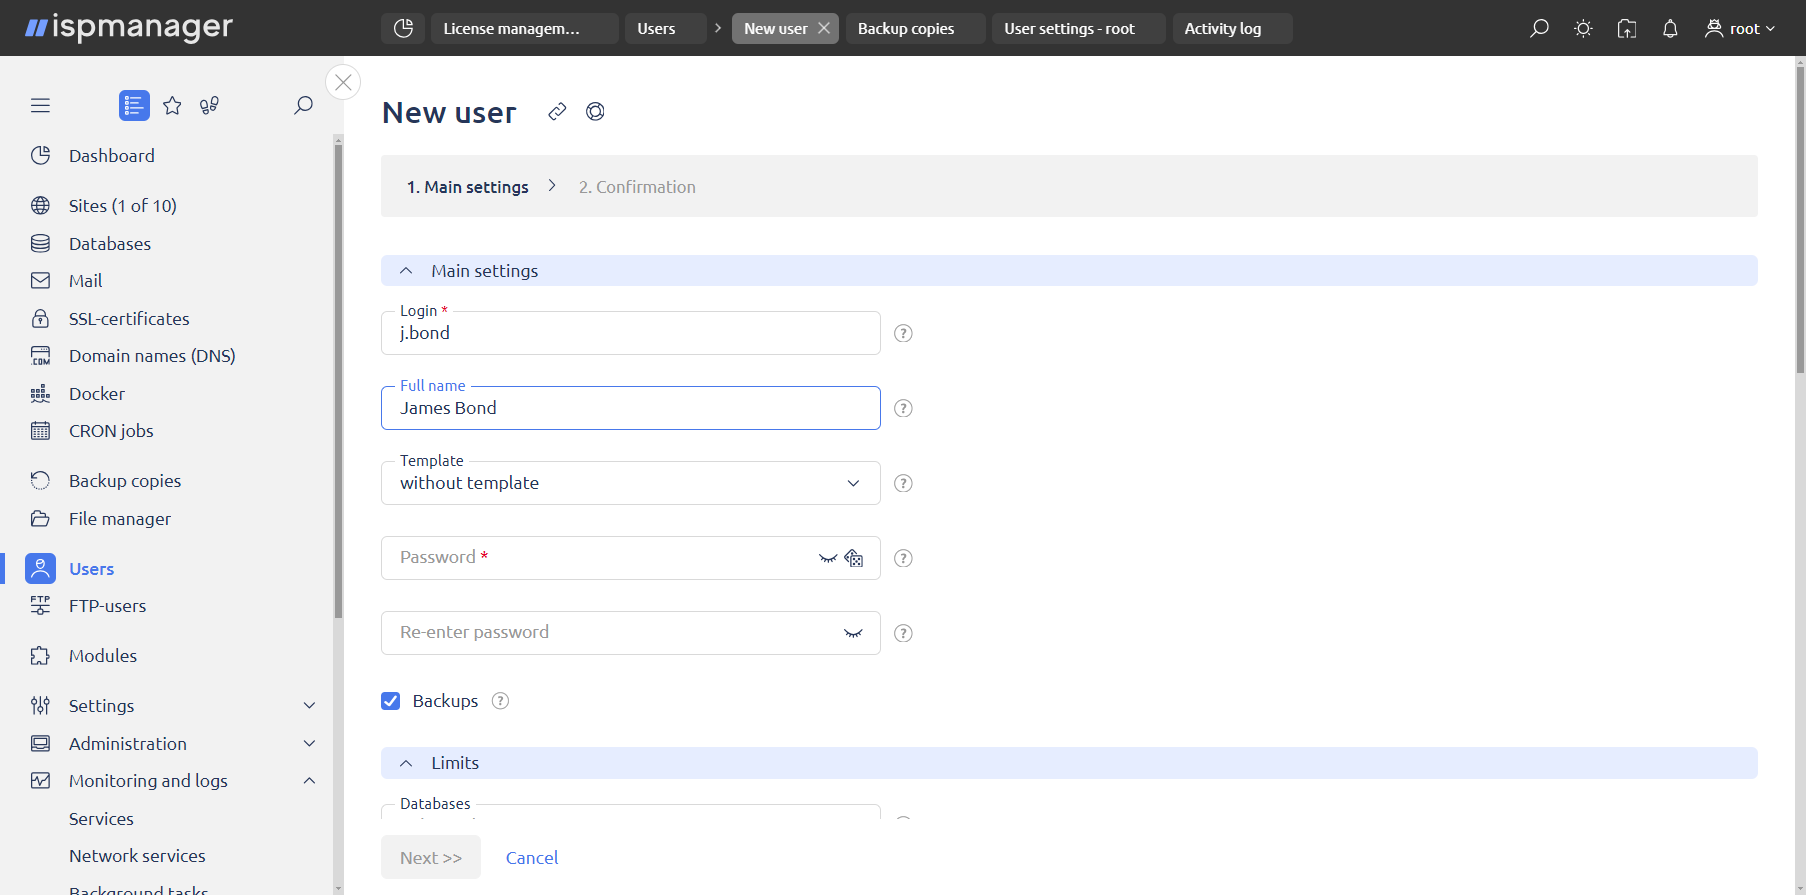Open the favorites star in sidebar
The height and width of the screenshot is (895, 1806).
[172, 106]
